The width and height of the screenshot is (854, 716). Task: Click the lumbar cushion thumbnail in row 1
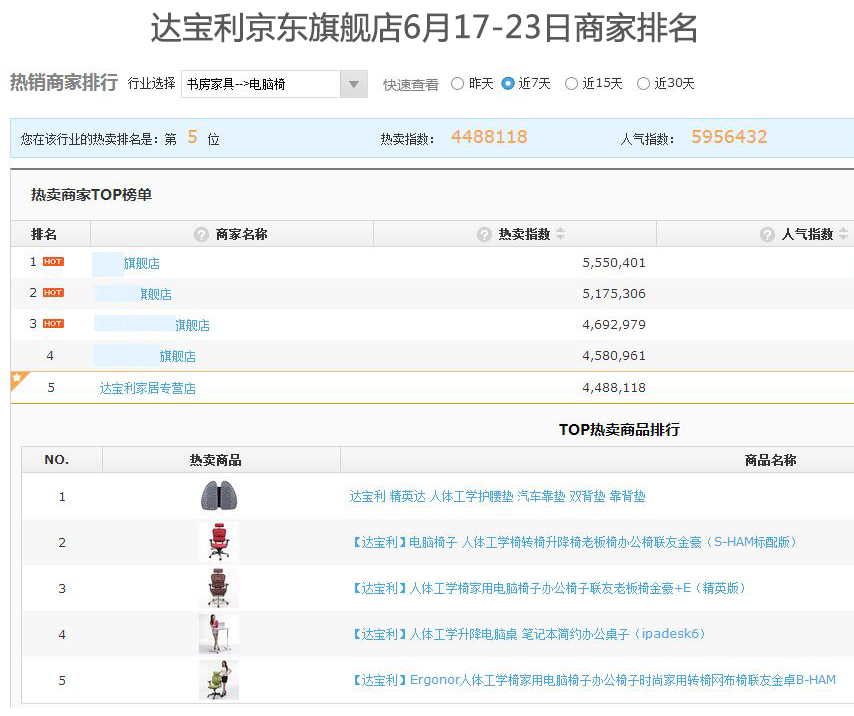point(219,496)
